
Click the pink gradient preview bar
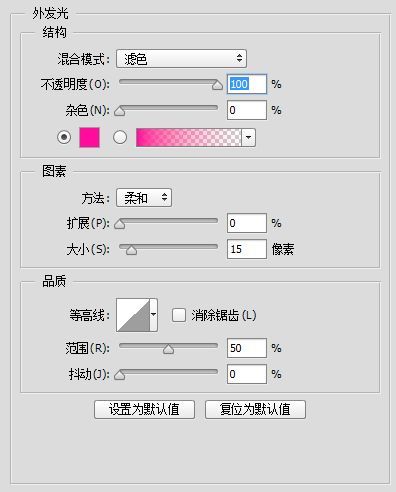pos(189,137)
